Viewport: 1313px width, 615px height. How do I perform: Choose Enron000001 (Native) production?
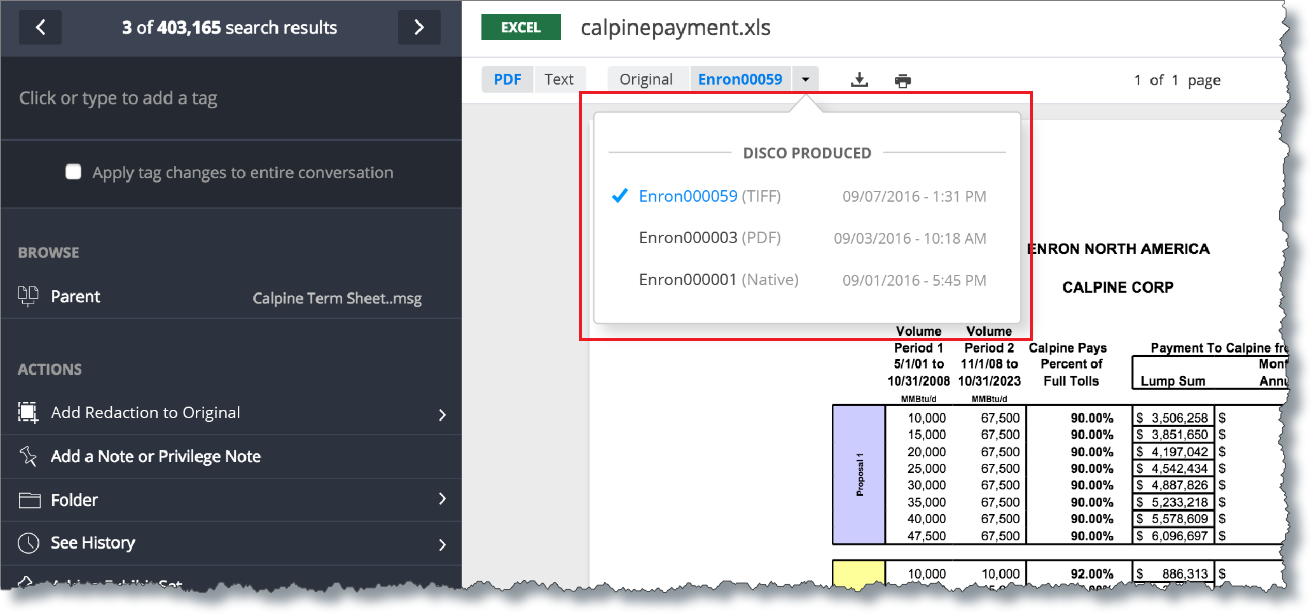click(x=719, y=280)
